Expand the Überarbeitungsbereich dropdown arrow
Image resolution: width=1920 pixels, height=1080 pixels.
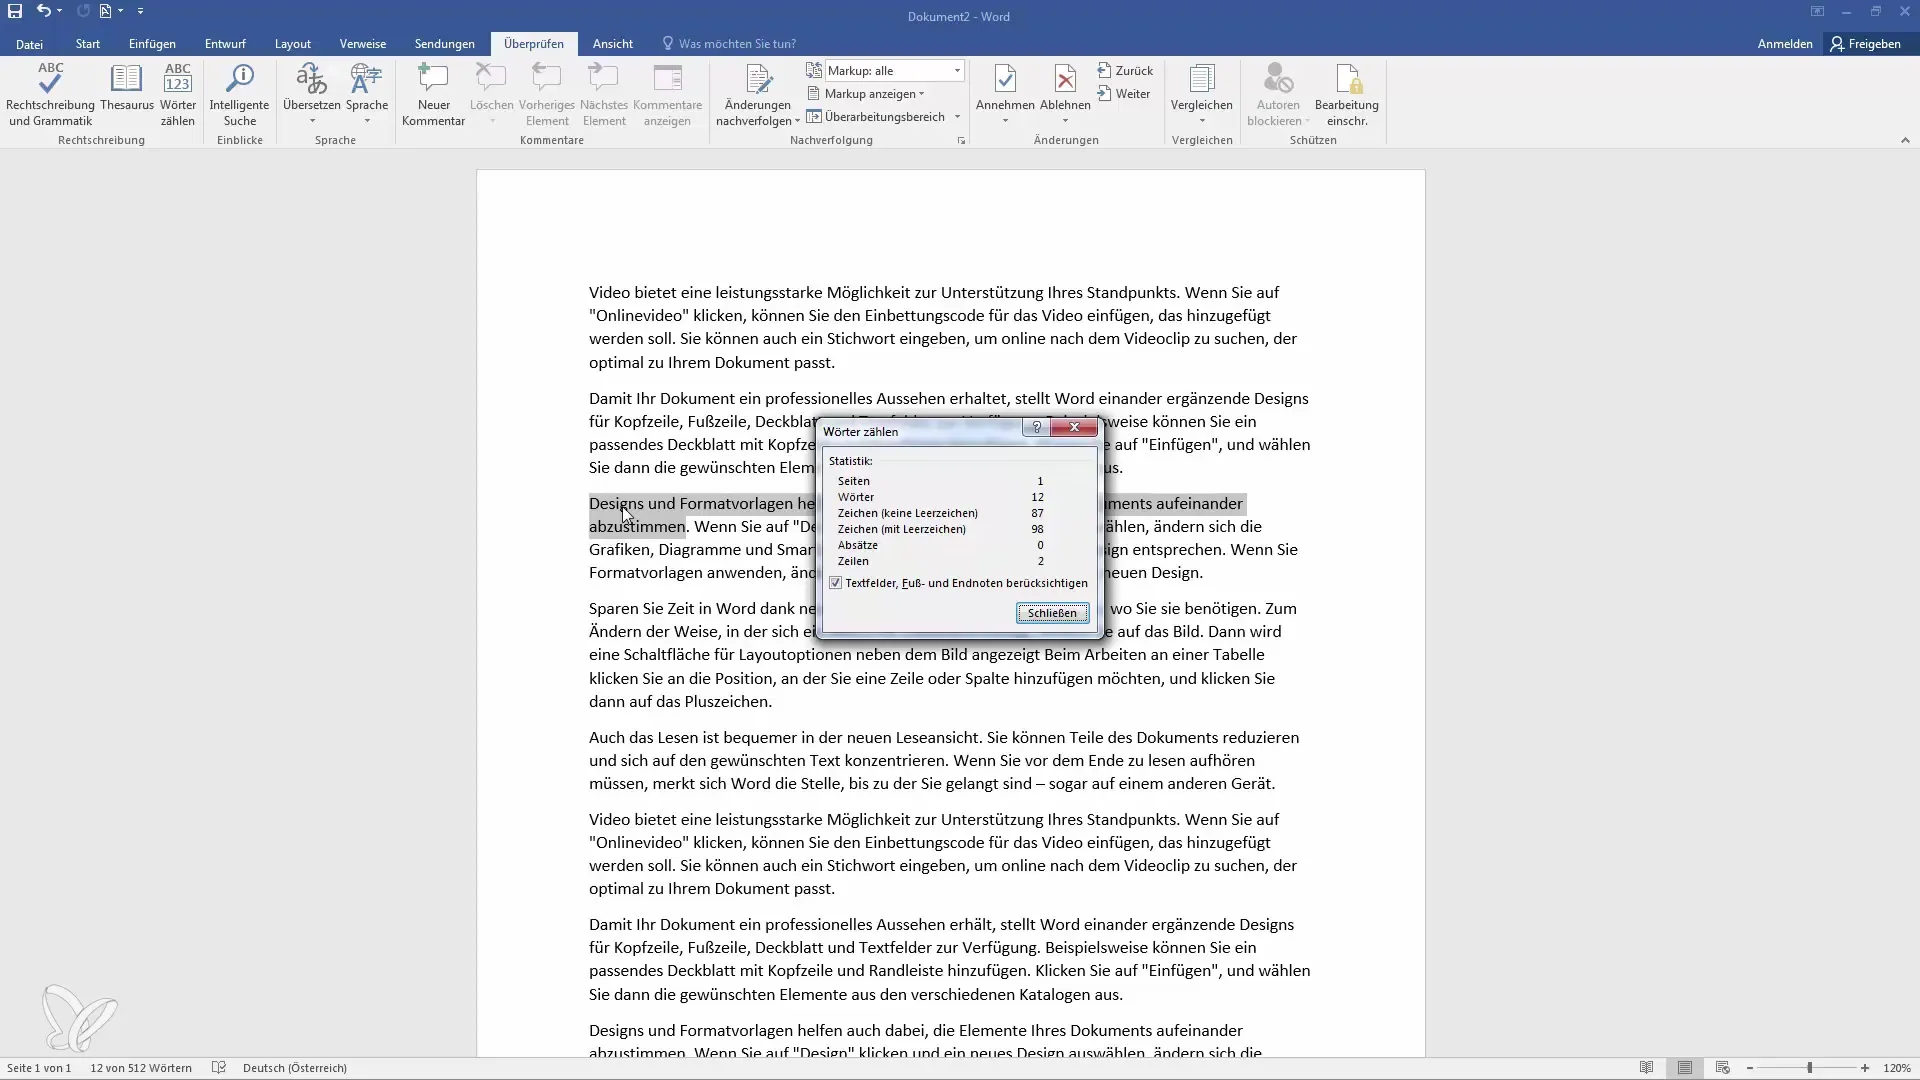point(957,117)
